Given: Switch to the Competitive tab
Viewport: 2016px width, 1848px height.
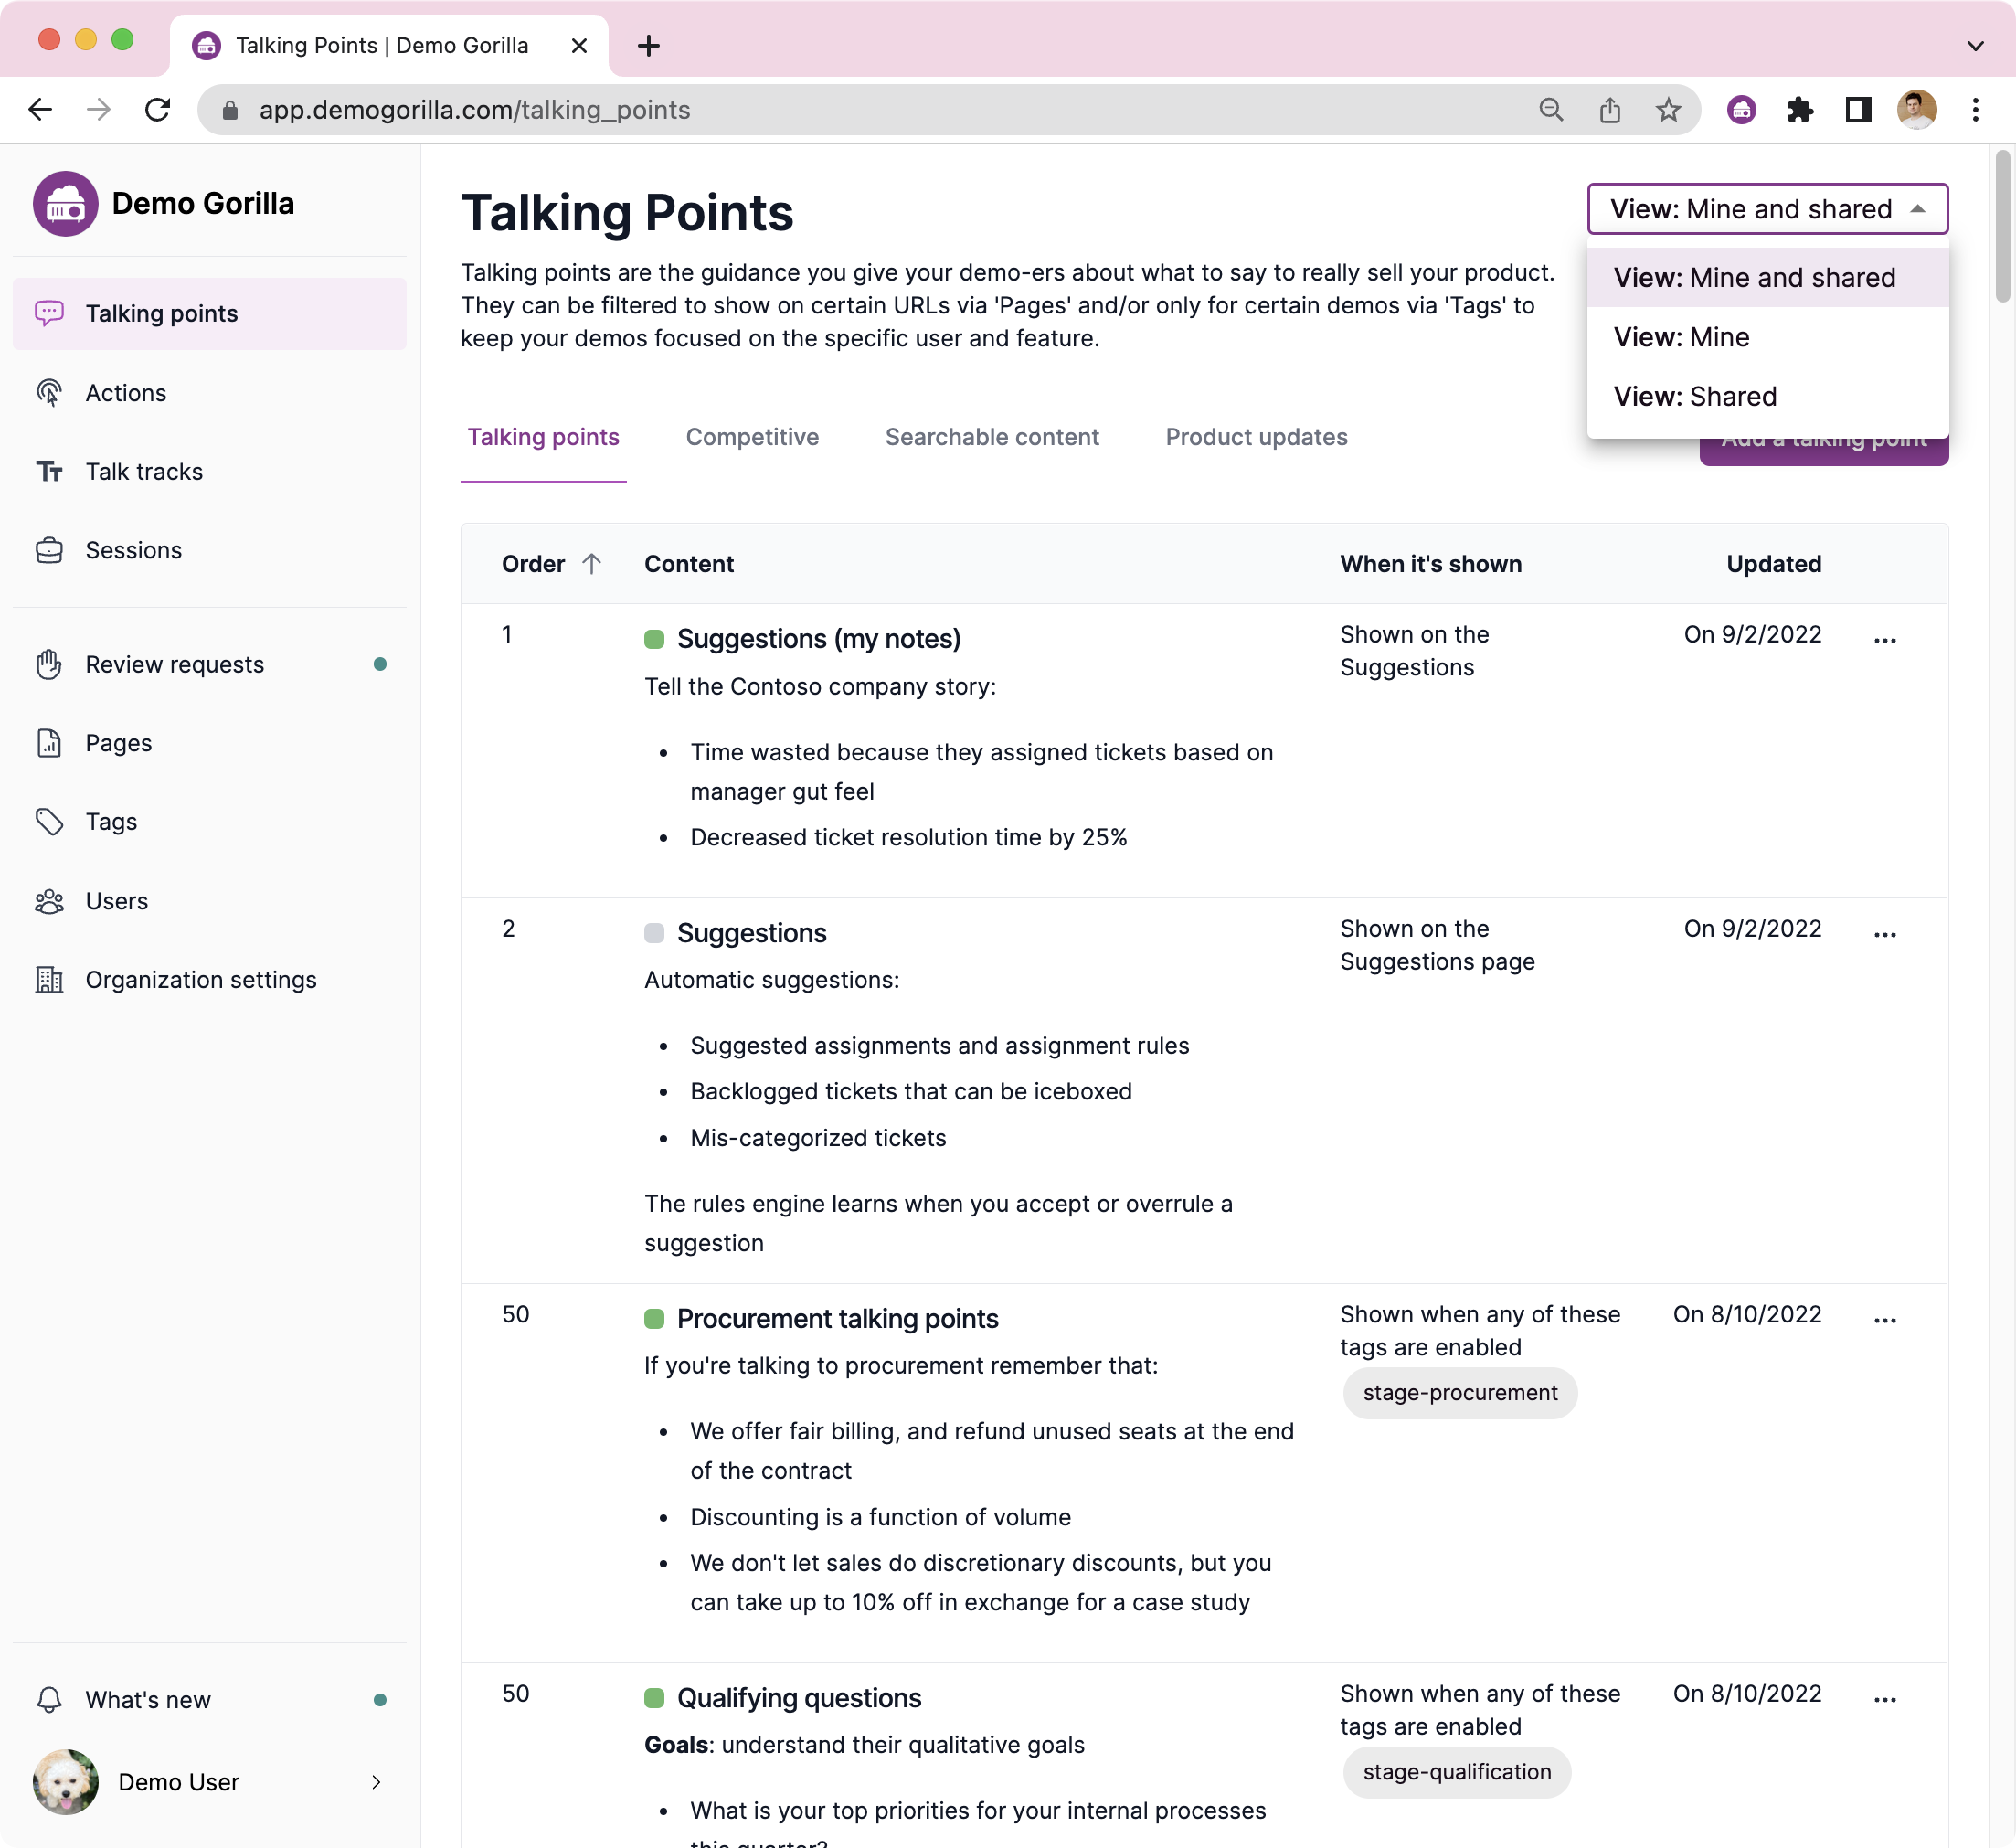Looking at the screenshot, I should coord(752,437).
